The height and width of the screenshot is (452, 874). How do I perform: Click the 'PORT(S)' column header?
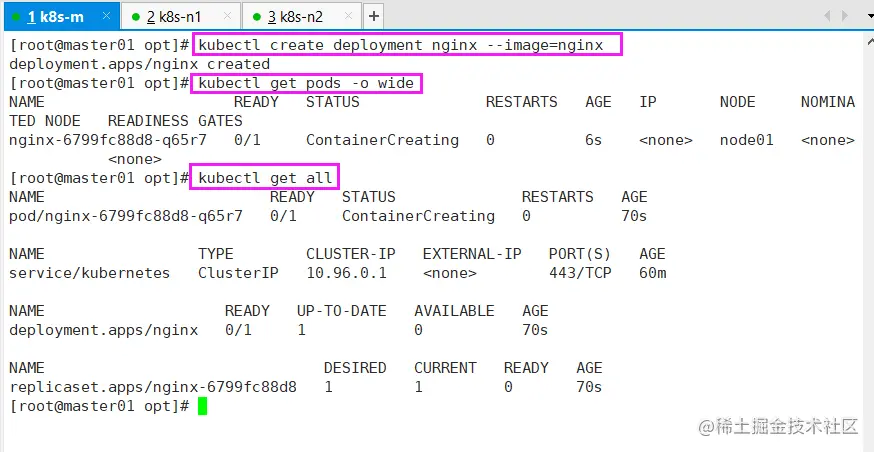pyautogui.click(x=580, y=254)
